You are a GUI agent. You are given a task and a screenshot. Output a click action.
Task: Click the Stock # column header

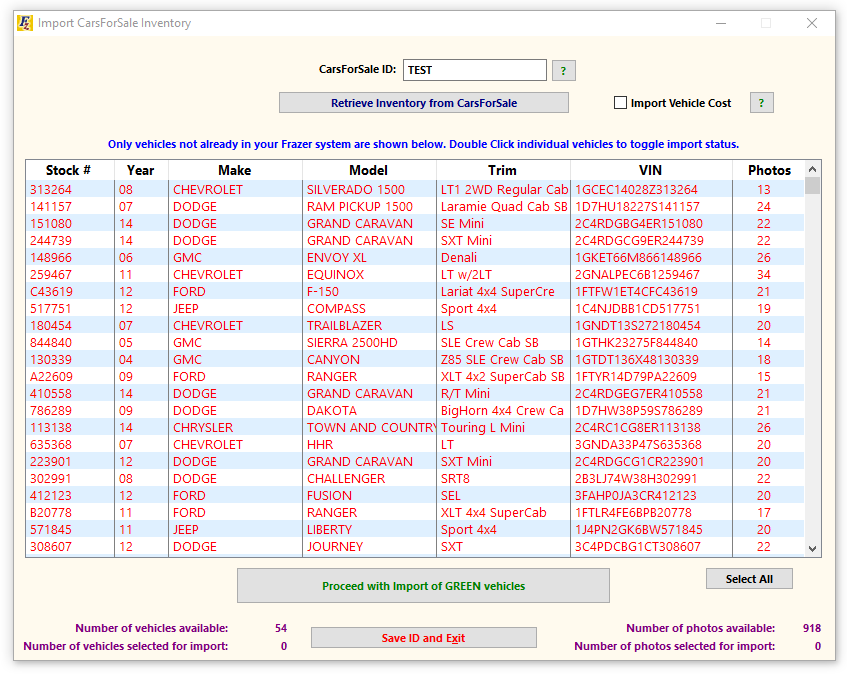69,170
